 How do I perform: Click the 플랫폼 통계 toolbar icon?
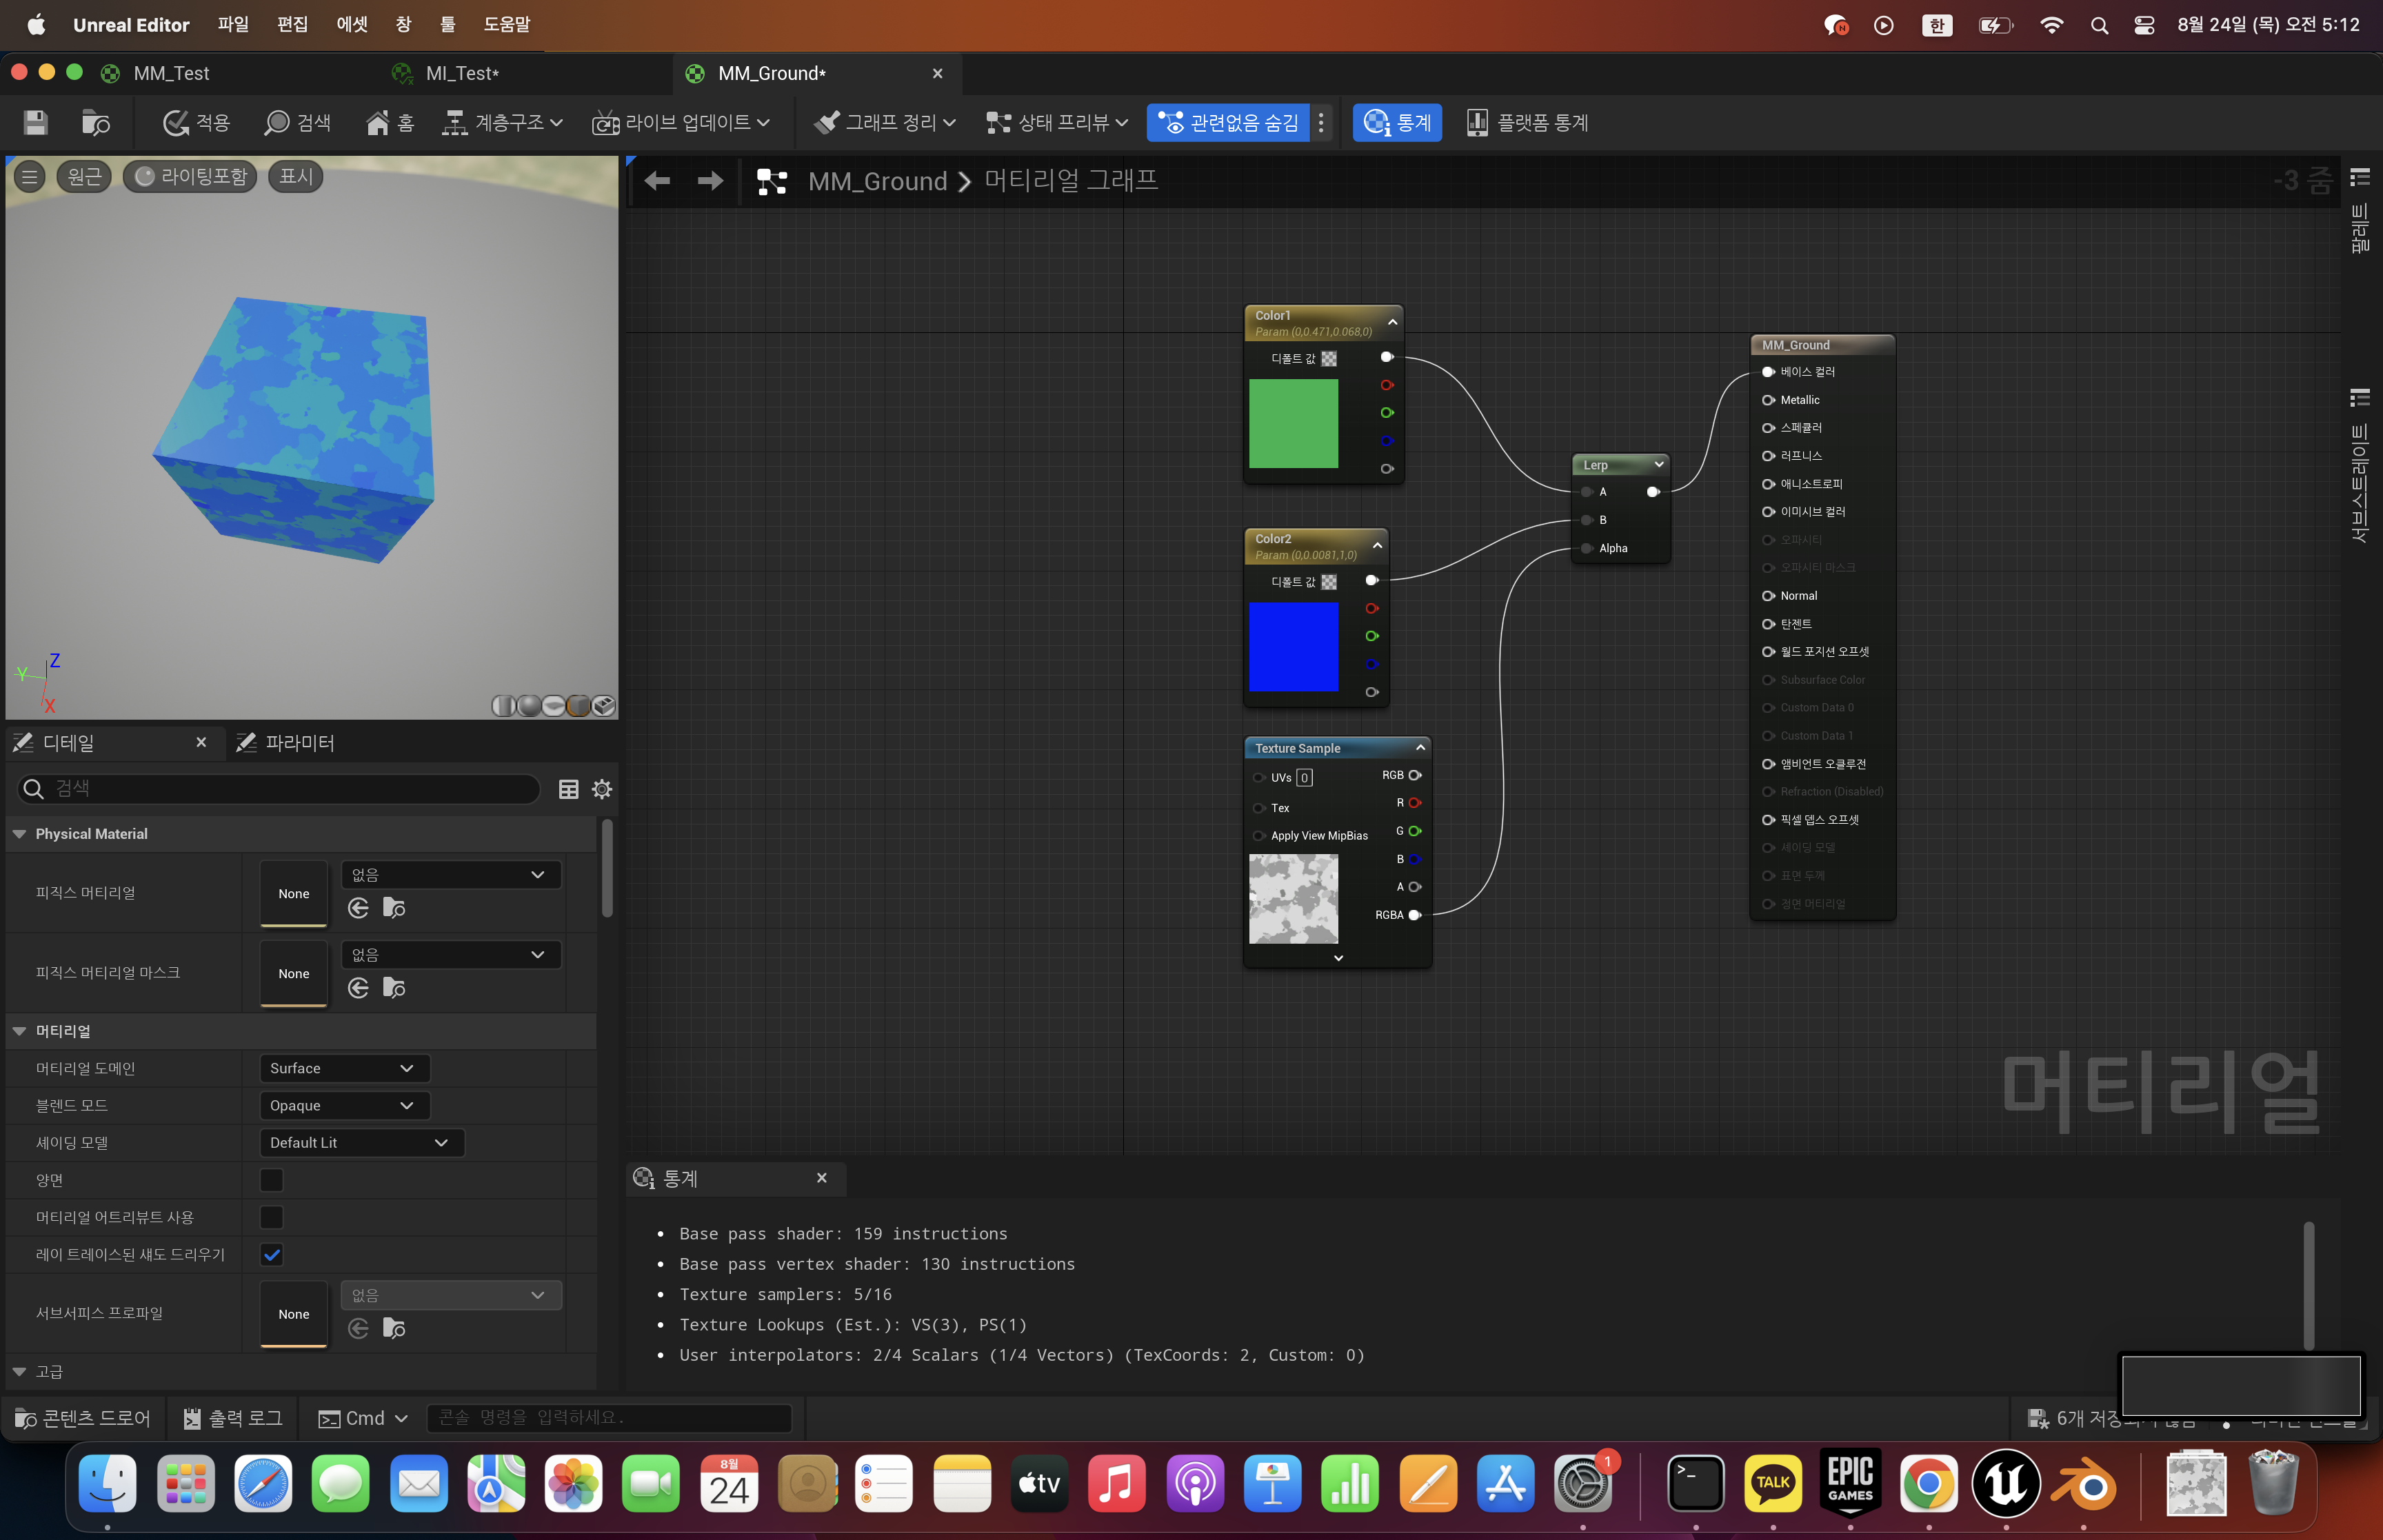tap(1476, 122)
